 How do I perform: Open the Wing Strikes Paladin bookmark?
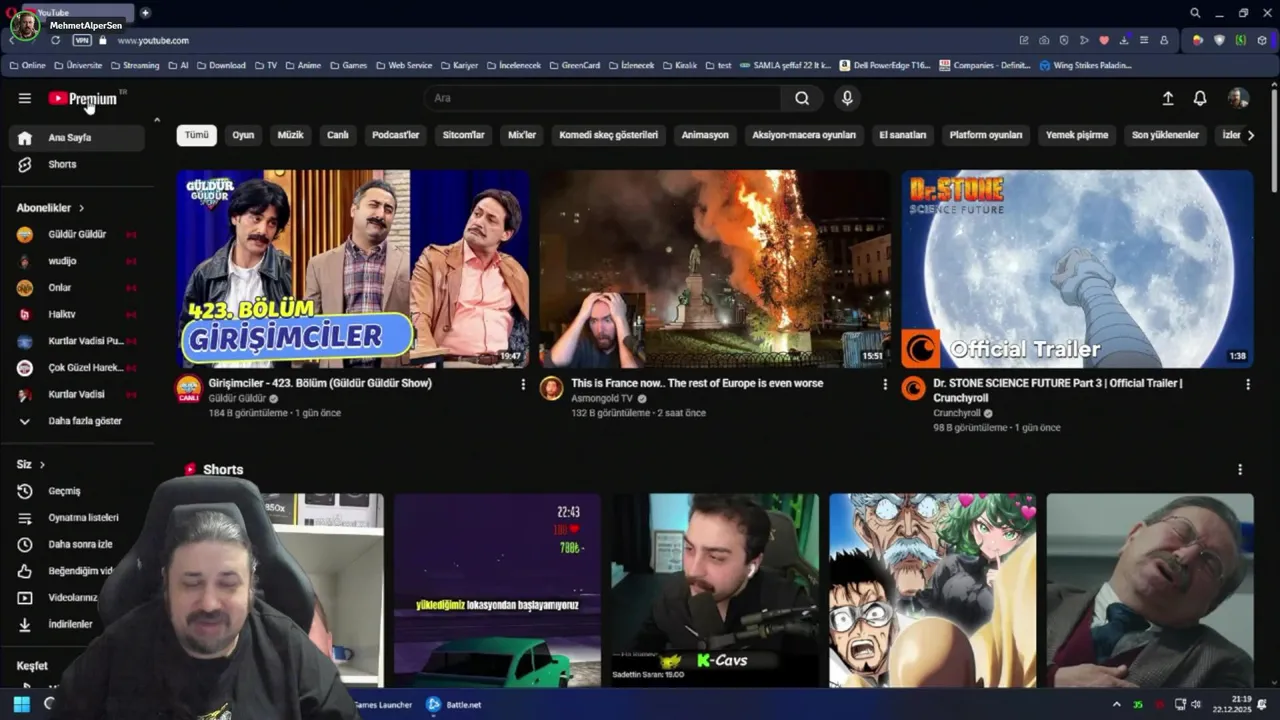1086,65
